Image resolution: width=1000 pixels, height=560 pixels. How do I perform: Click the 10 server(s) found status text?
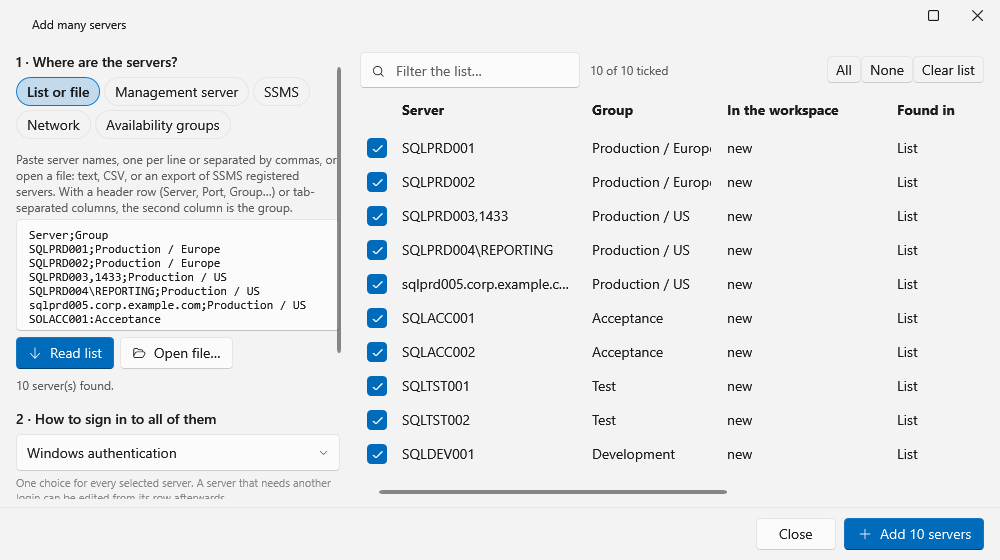click(x=65, y=386)
